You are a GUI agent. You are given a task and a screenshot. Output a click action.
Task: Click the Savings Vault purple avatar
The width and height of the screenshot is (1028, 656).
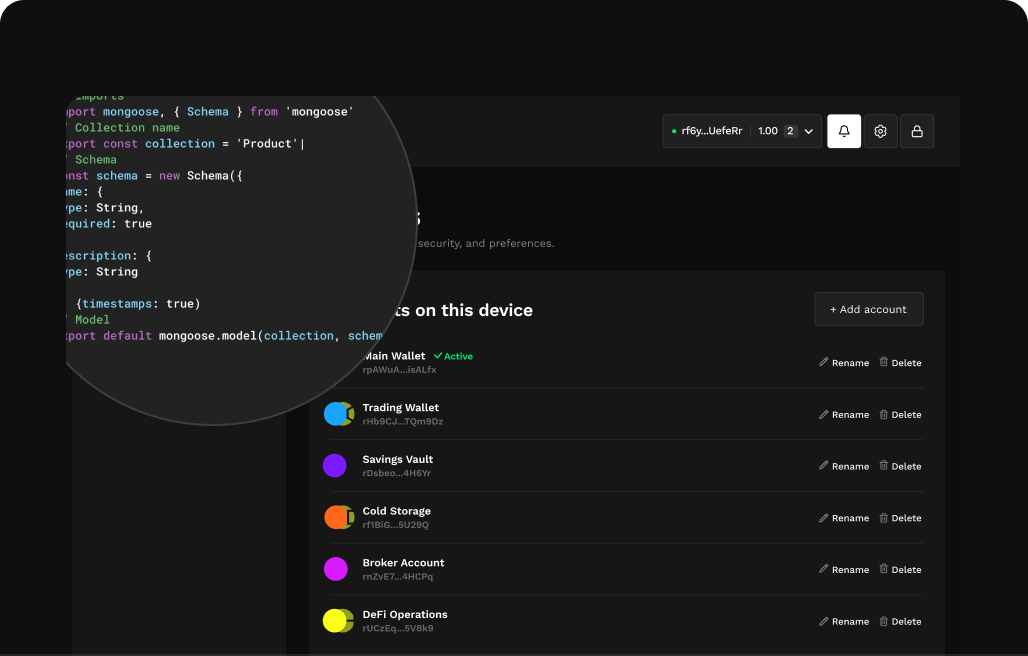click(335, 465)
